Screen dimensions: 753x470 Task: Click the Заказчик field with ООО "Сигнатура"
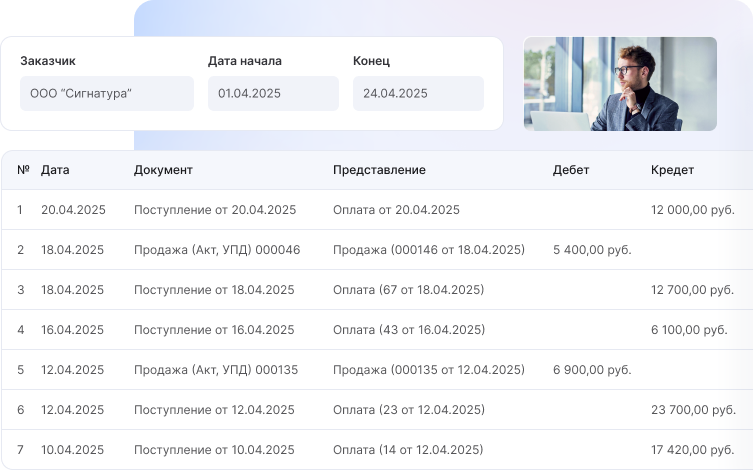pos(106,93)
